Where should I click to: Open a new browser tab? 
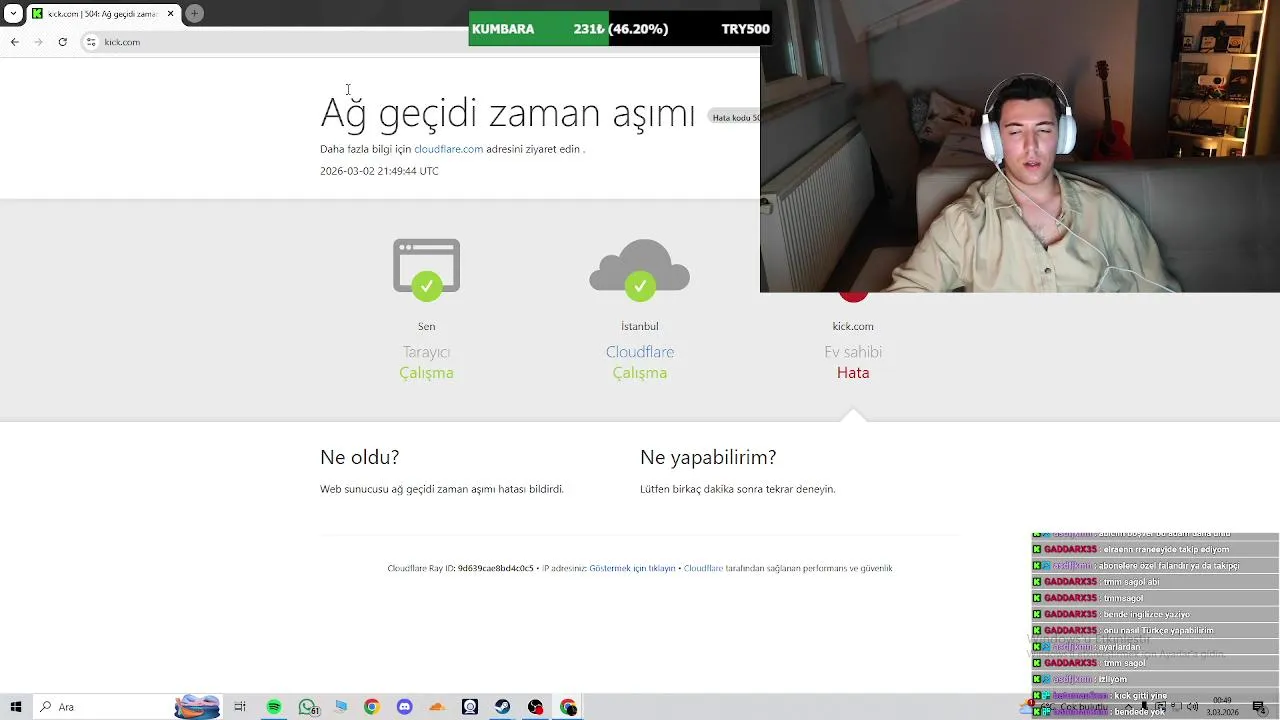[195, 13]
